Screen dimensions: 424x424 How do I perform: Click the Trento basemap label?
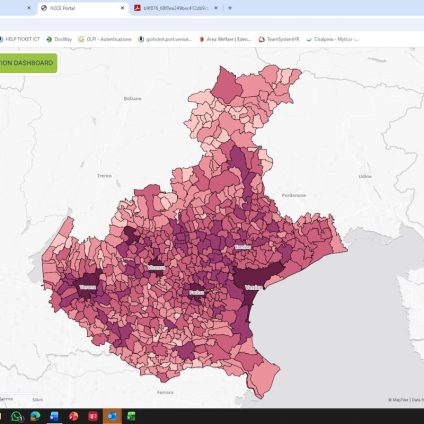(x=104, y=175)
